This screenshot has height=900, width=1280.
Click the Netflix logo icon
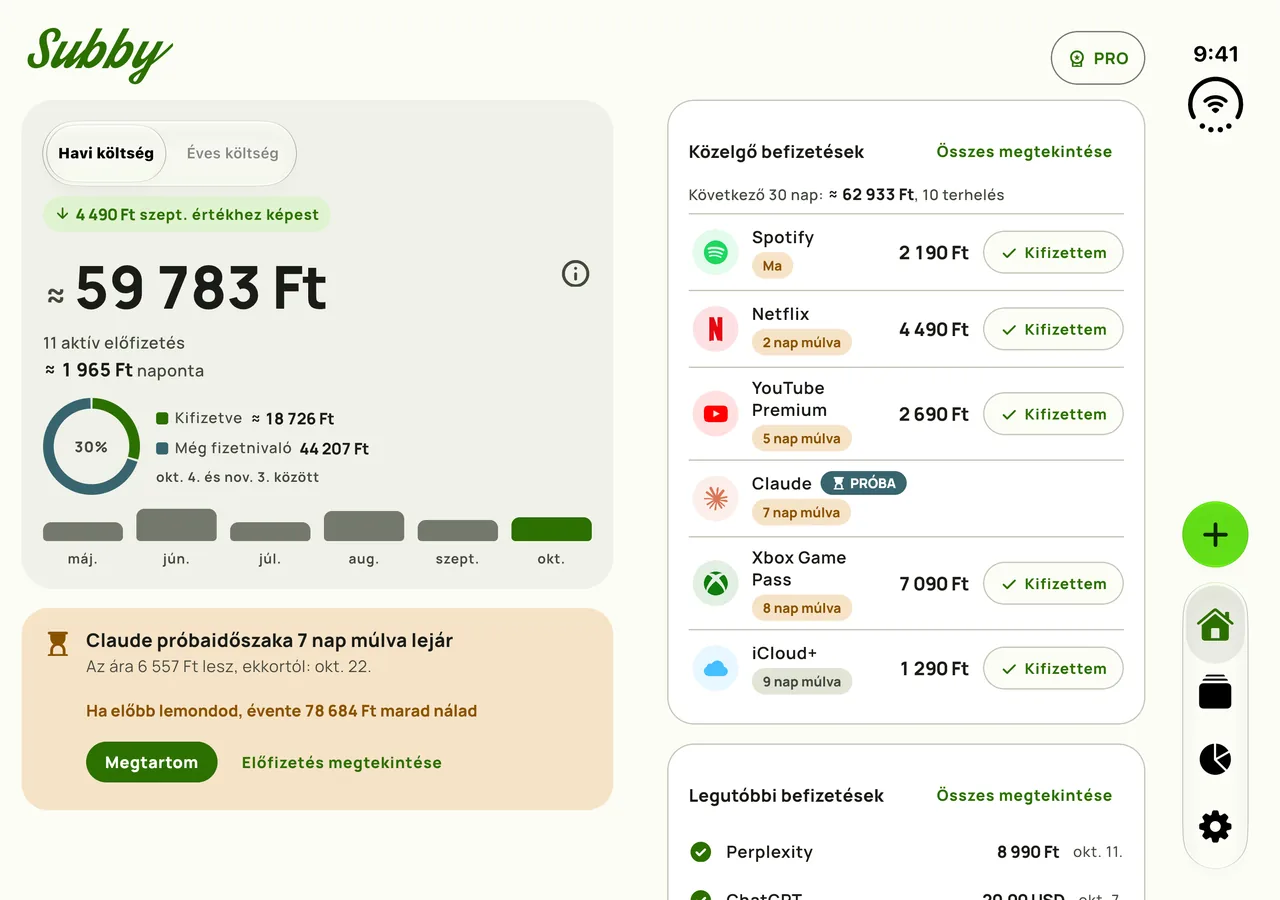coord(715,329)
